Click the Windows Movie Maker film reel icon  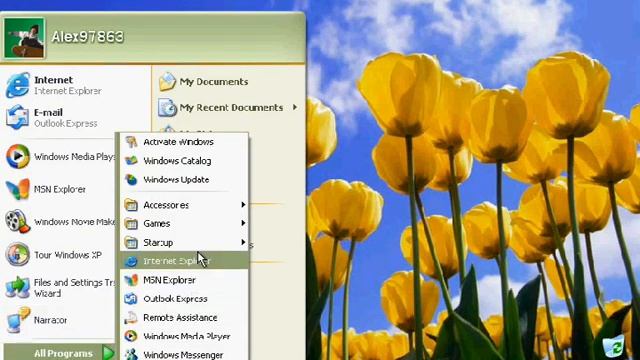coord(18,222)
